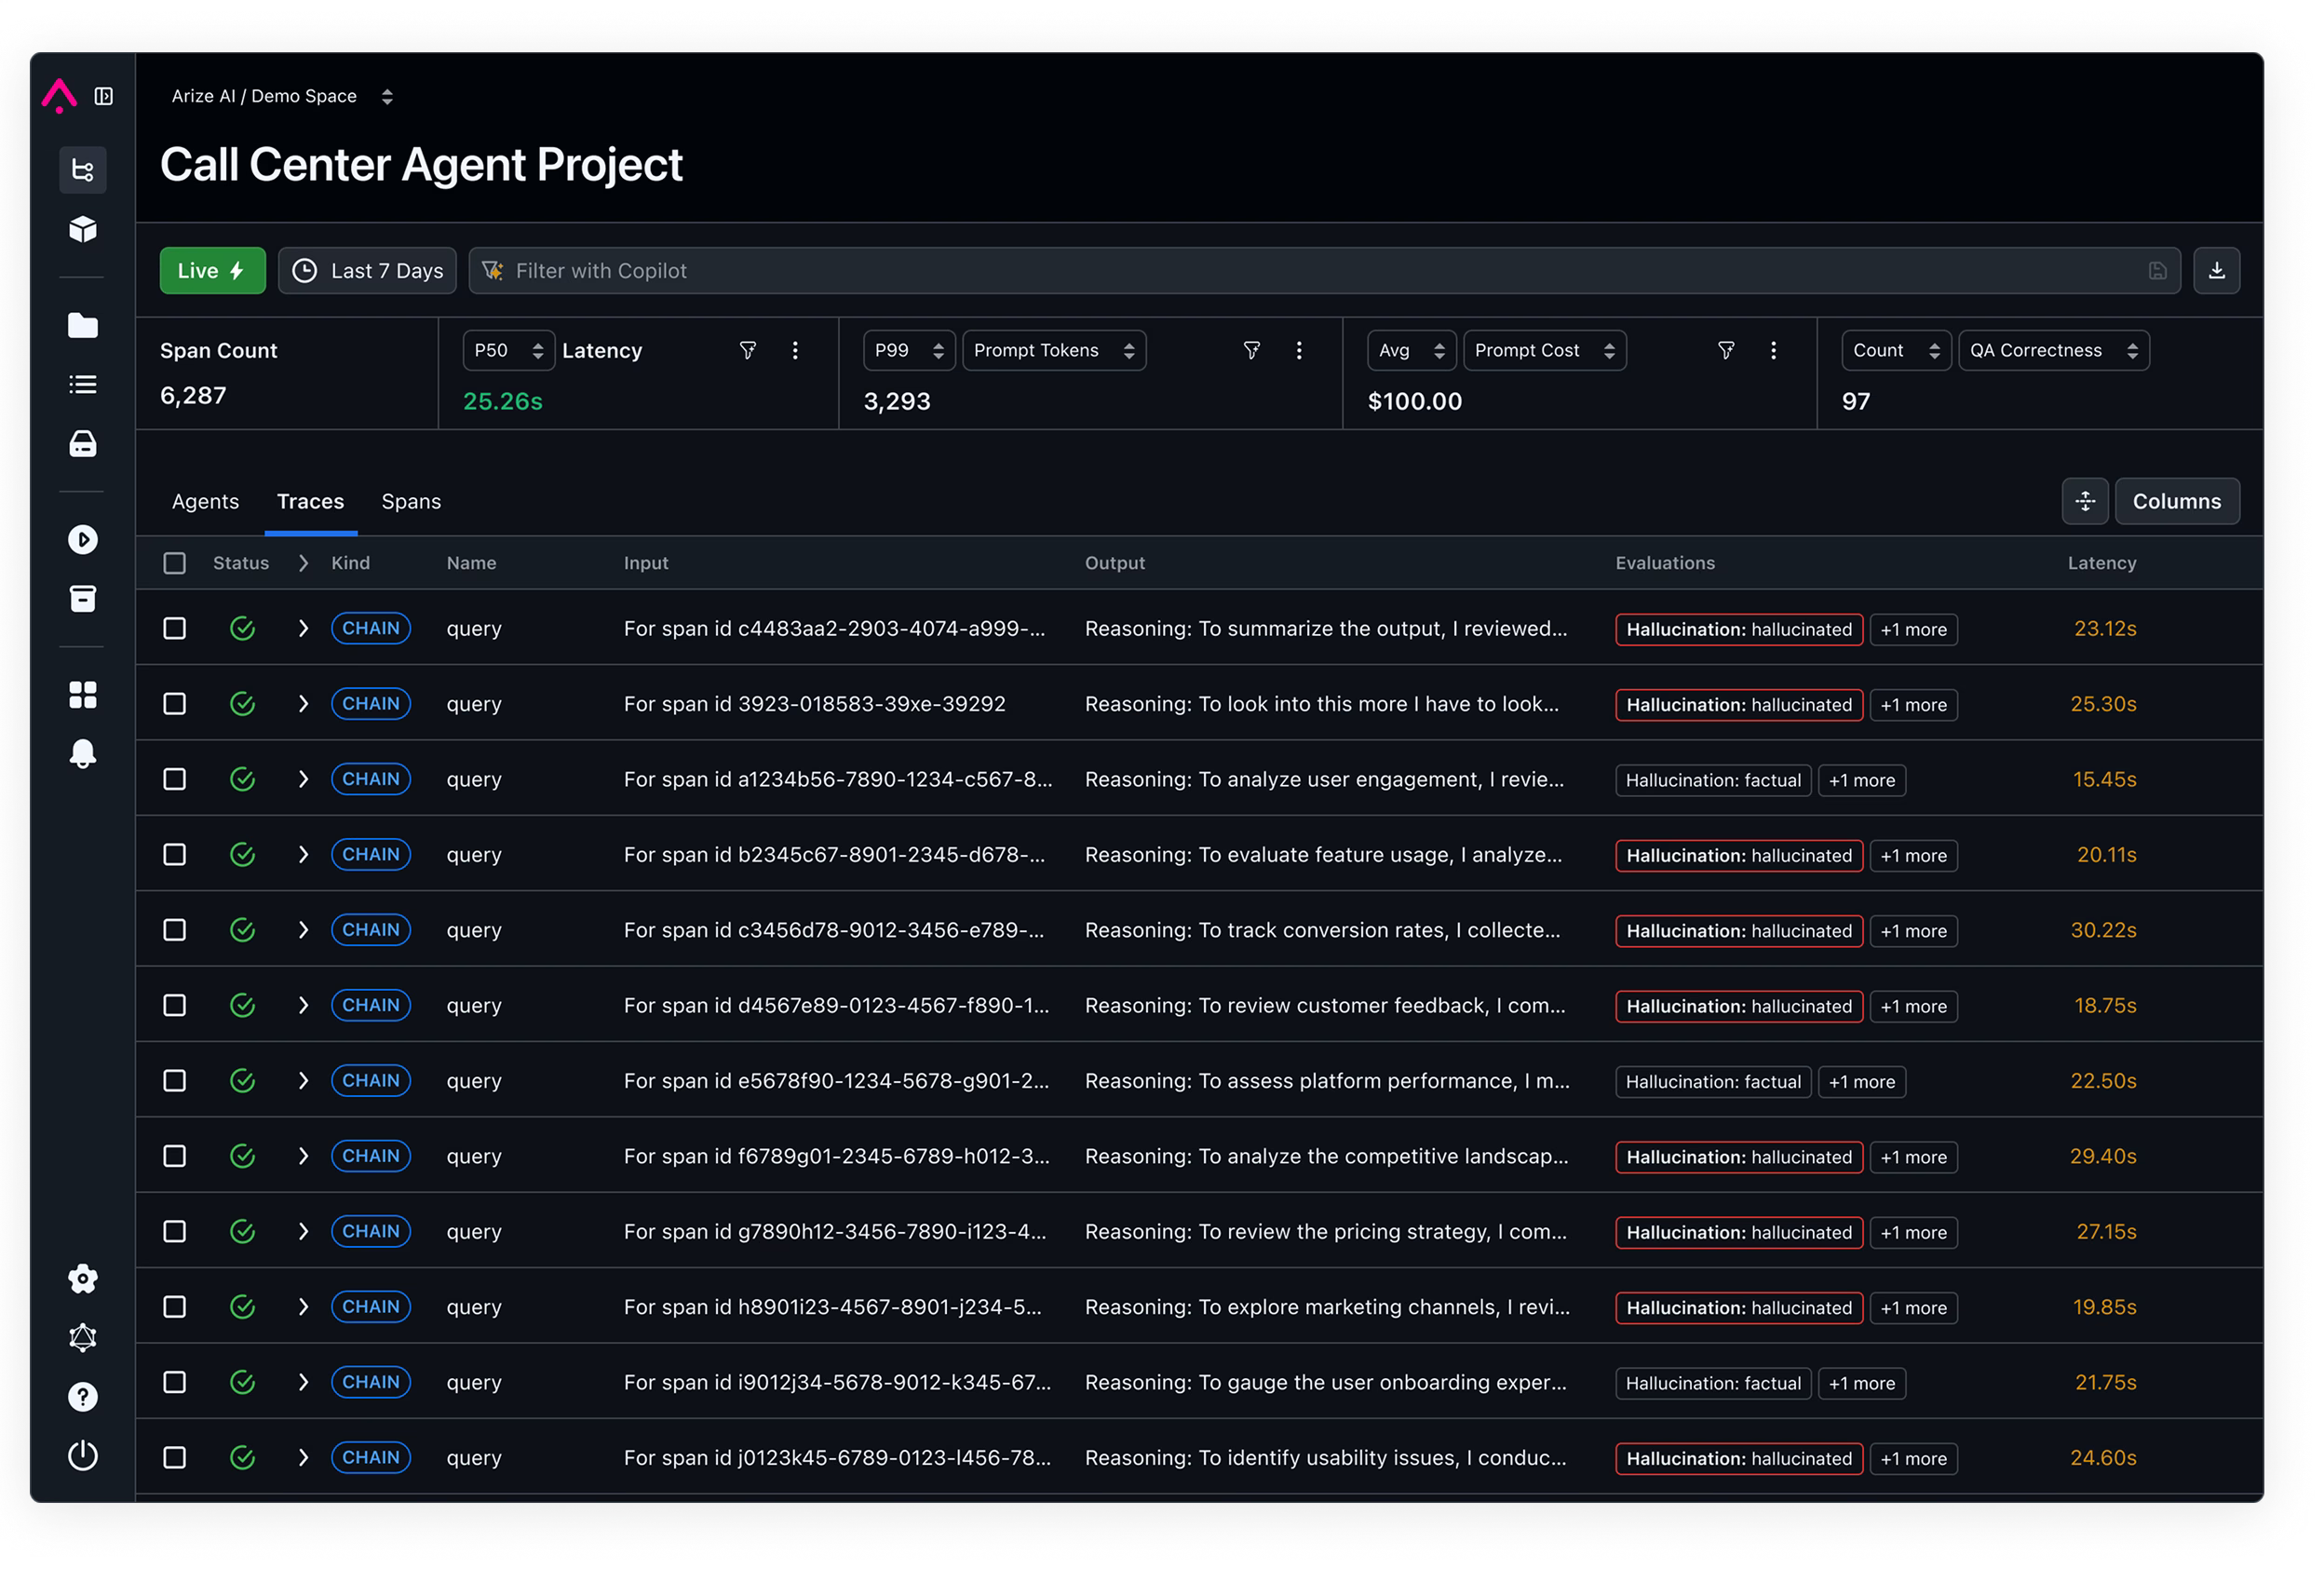Image resolution: width=2324 pixels, height=1570 pixels.
Task: Click the Latency filter funnel icon
Action: (747, 350)
